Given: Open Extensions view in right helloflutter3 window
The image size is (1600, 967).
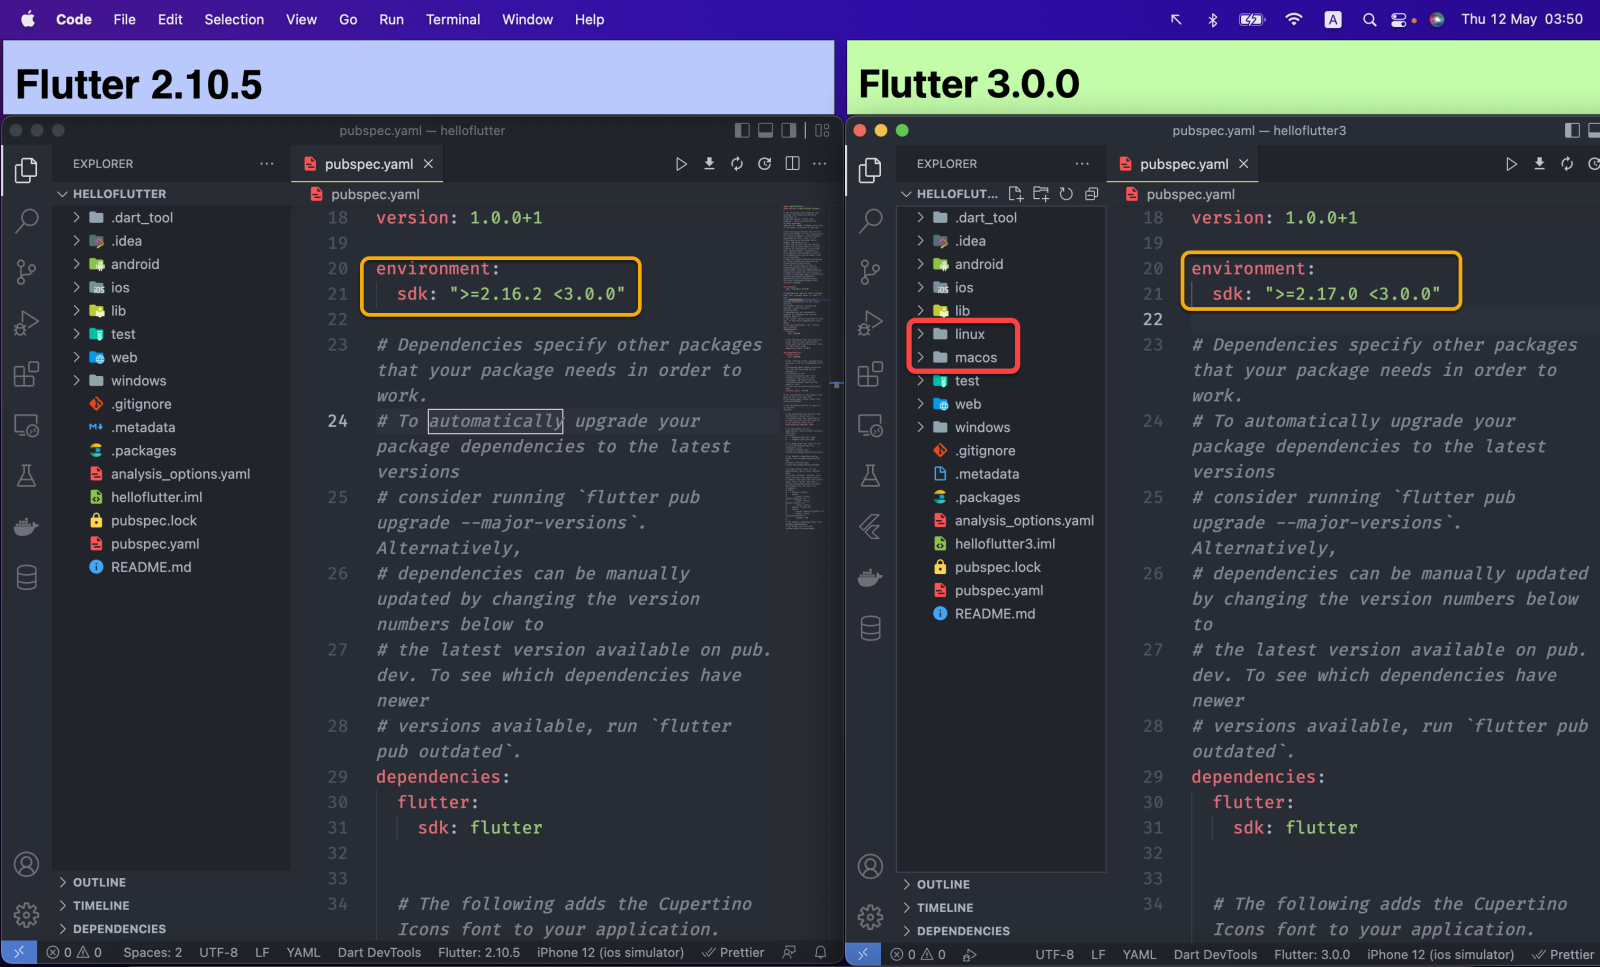Looking at the screenshot, I should coord(871,374).
